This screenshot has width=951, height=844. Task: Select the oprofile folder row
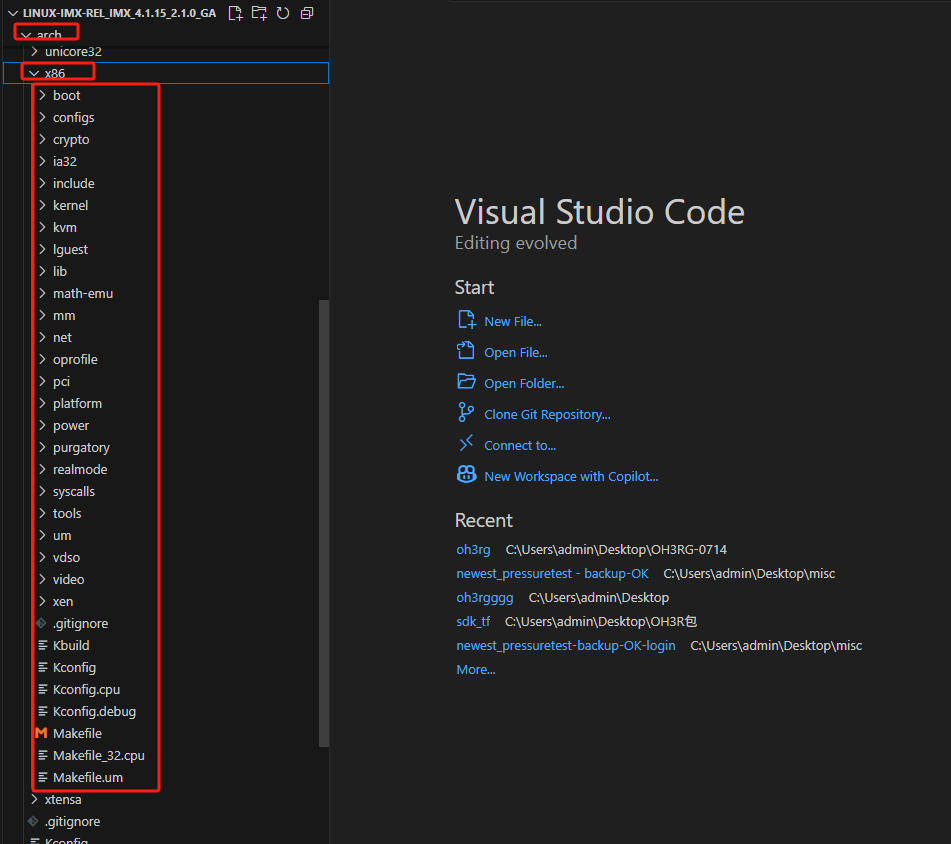166,359
